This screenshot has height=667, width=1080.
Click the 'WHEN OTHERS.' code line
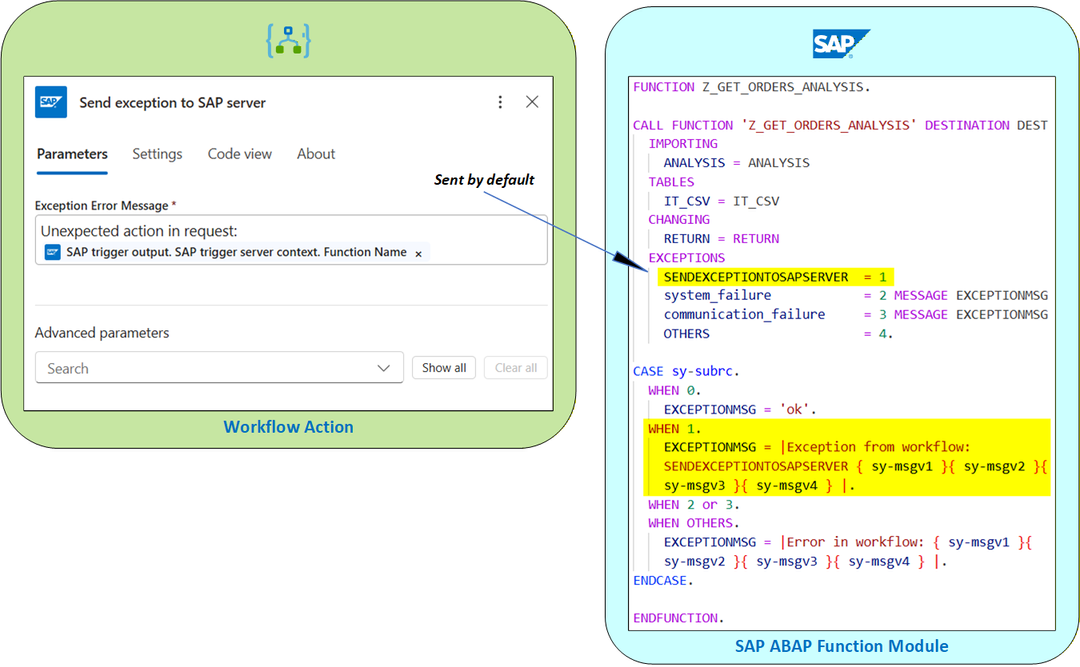tap(694, 523)
